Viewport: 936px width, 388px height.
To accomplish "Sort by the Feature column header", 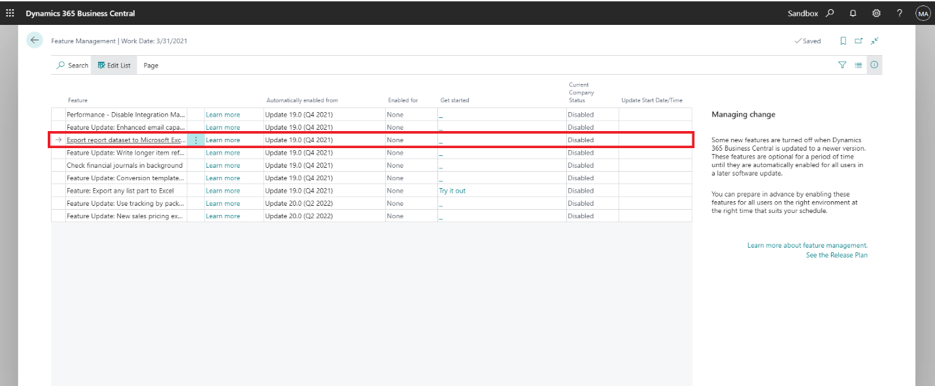I will [78, 100].
